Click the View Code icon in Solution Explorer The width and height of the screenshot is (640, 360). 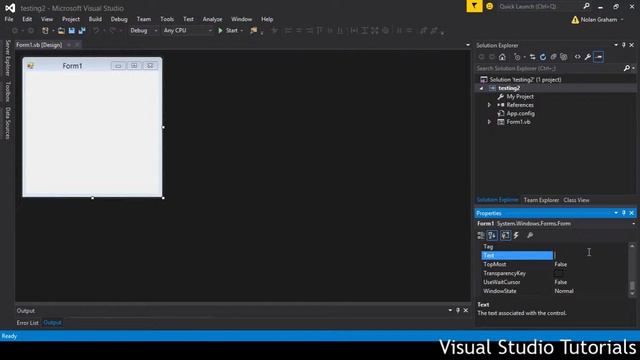click(x=578, y=57)
